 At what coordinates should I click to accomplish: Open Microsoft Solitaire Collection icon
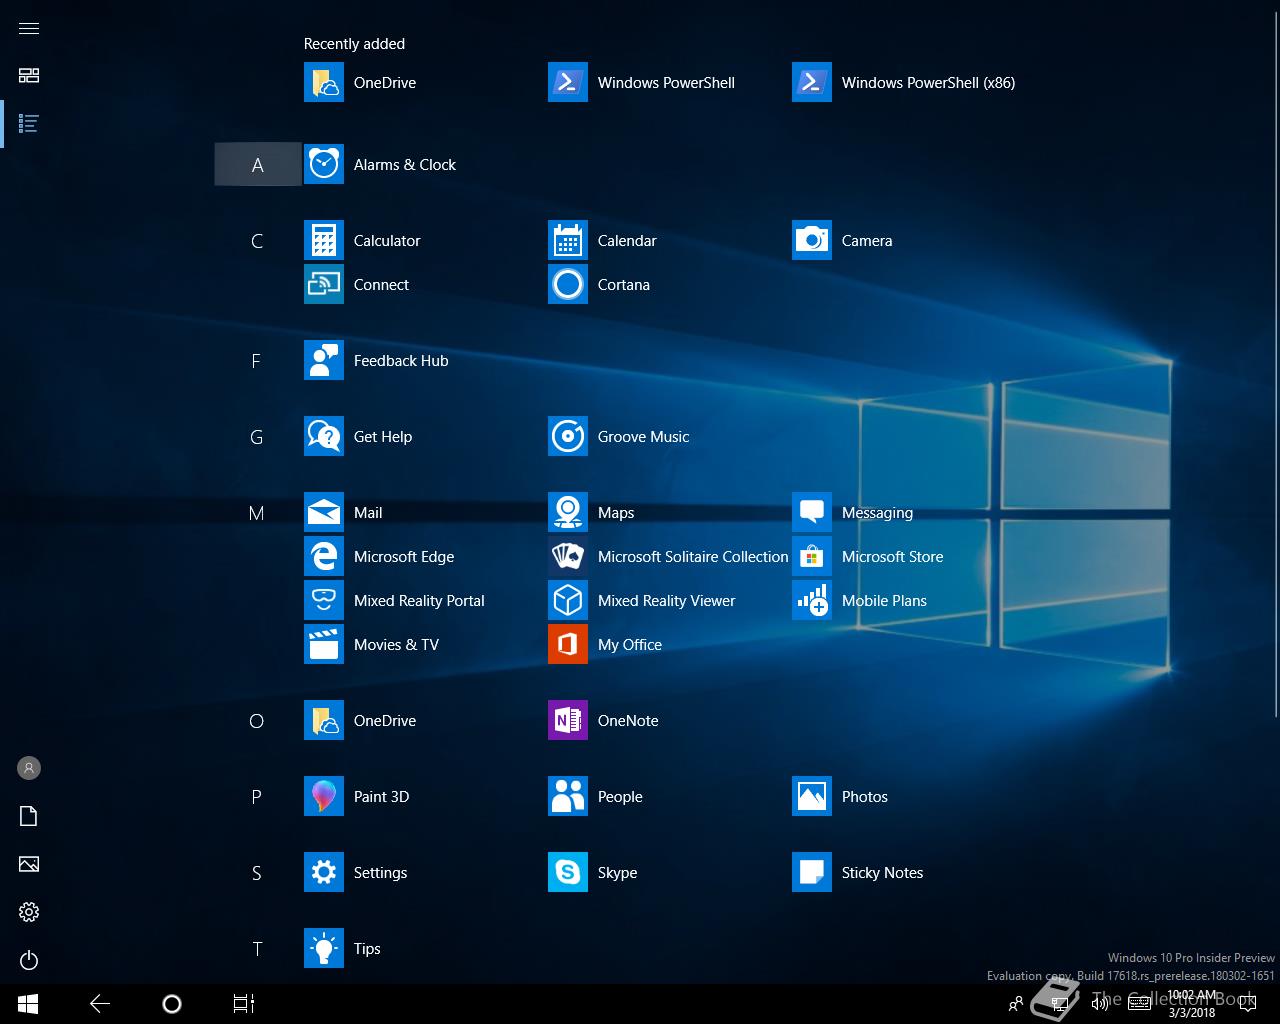click(x=568, y=556)
